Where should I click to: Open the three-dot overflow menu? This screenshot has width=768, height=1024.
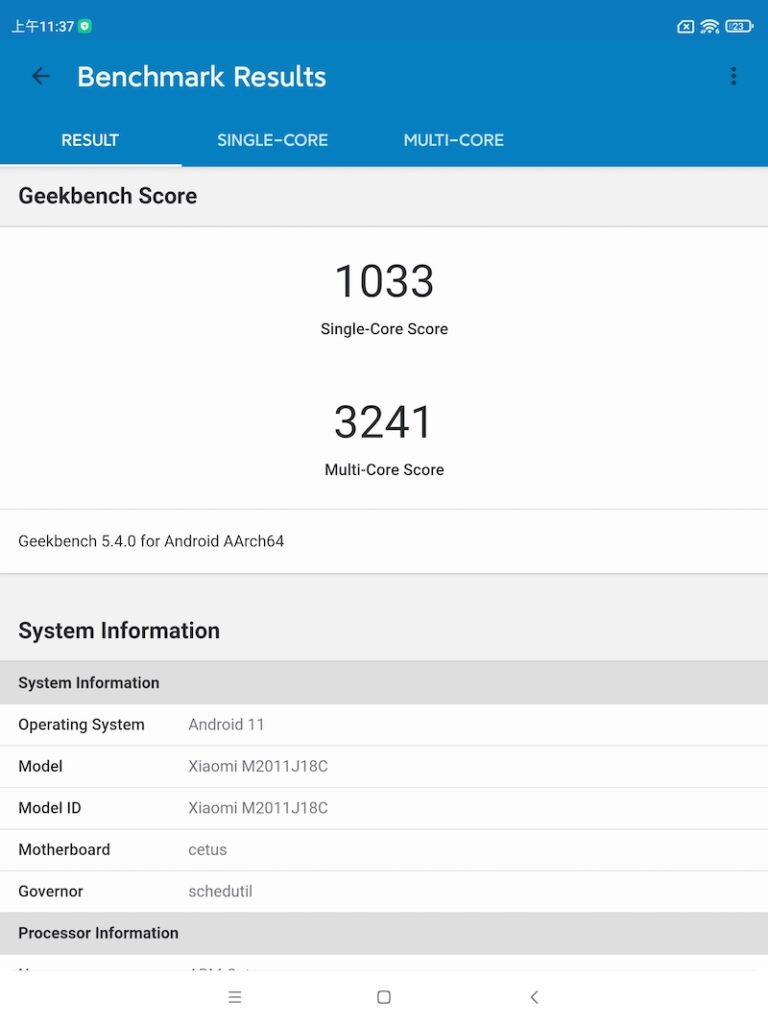[733, 76]
